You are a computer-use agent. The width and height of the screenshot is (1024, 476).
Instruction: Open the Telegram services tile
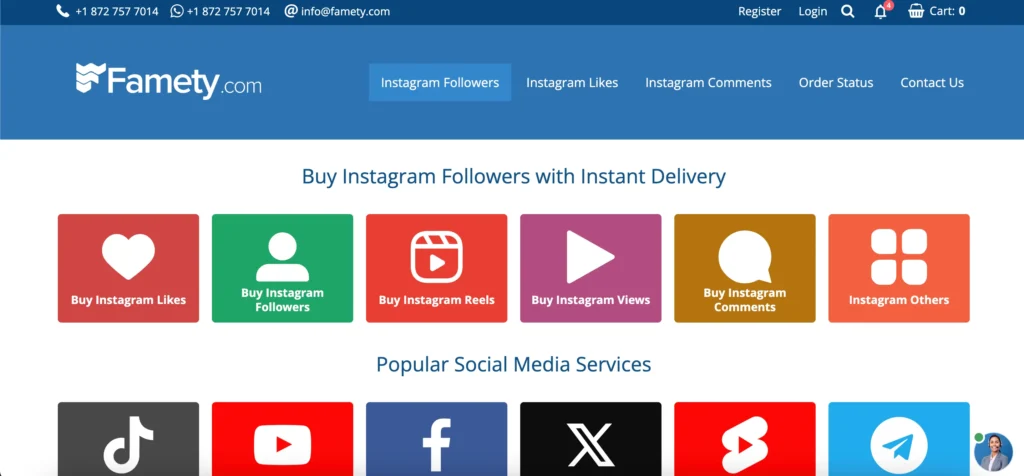(x=899, y=439)
